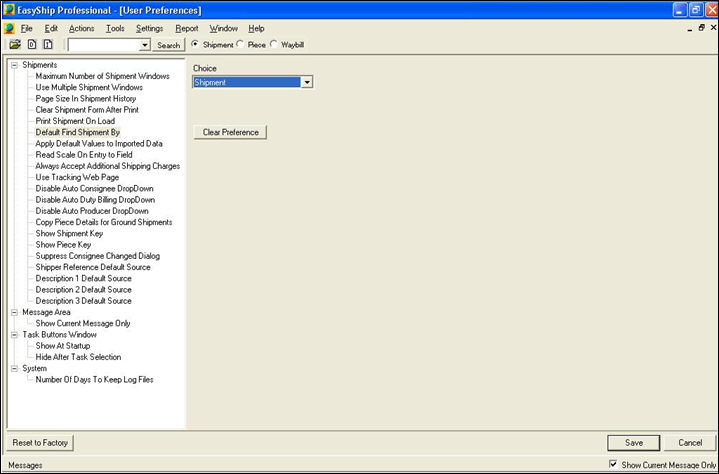Open the File menu

pos(27,28)
